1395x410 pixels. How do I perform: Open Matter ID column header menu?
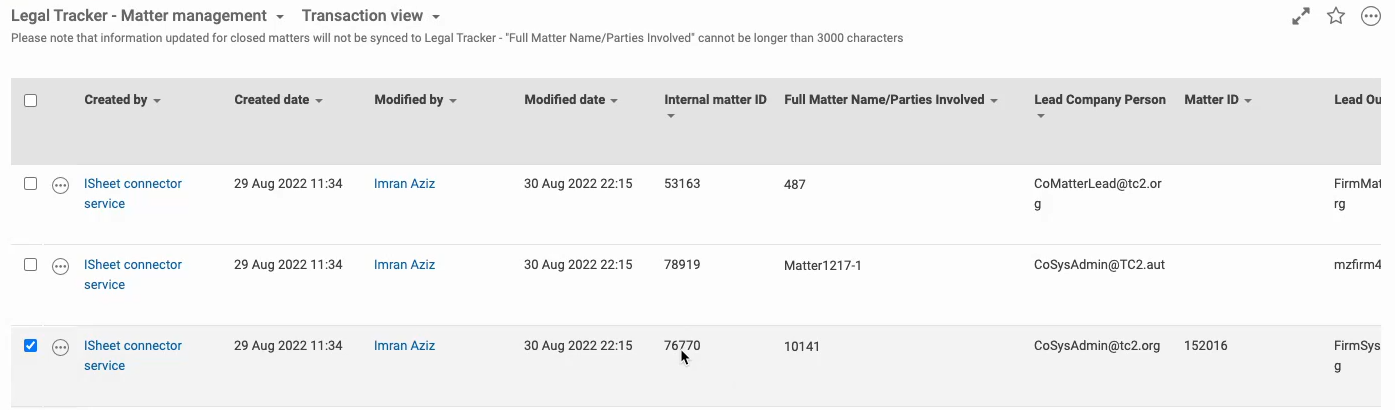(x=1248, y=101)
